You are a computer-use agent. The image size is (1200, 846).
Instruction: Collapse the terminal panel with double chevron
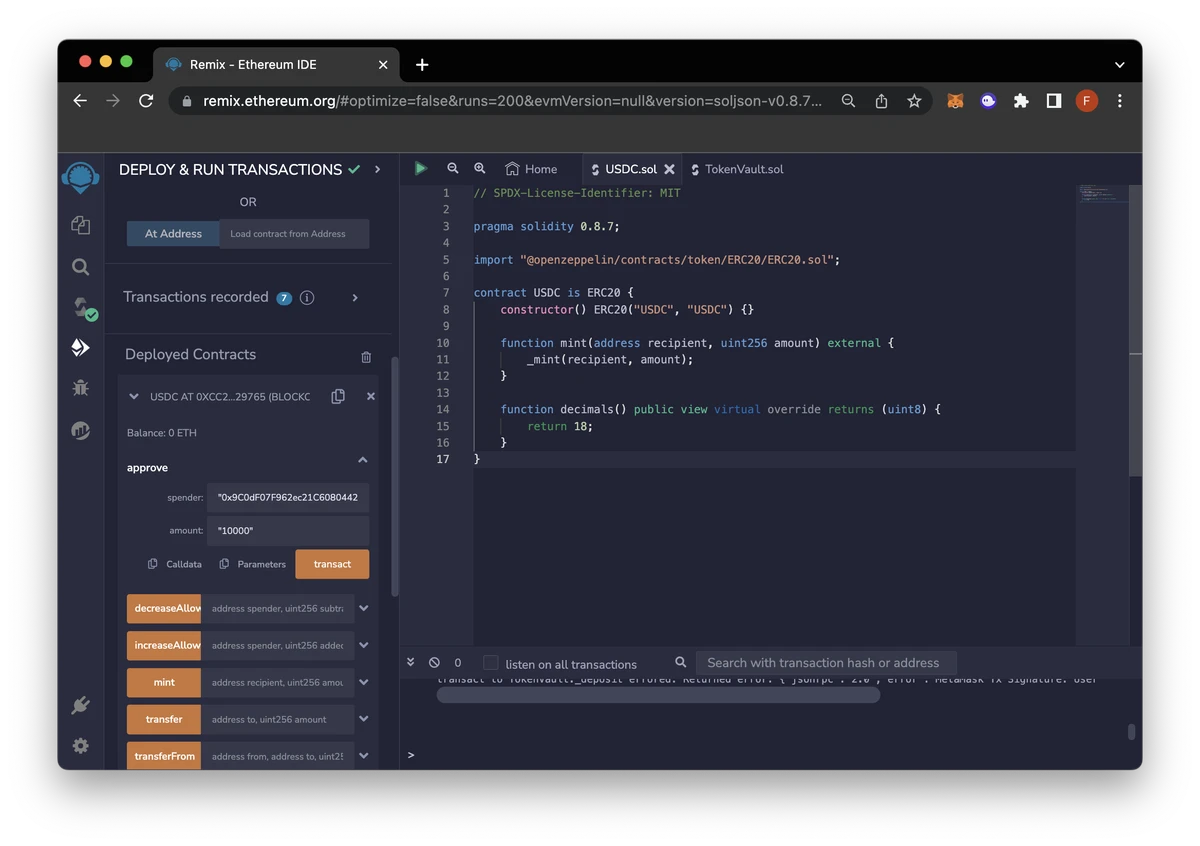(x=410, y=662)
